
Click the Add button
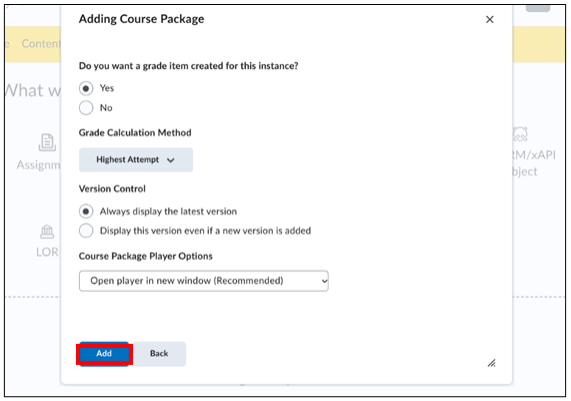104,354
